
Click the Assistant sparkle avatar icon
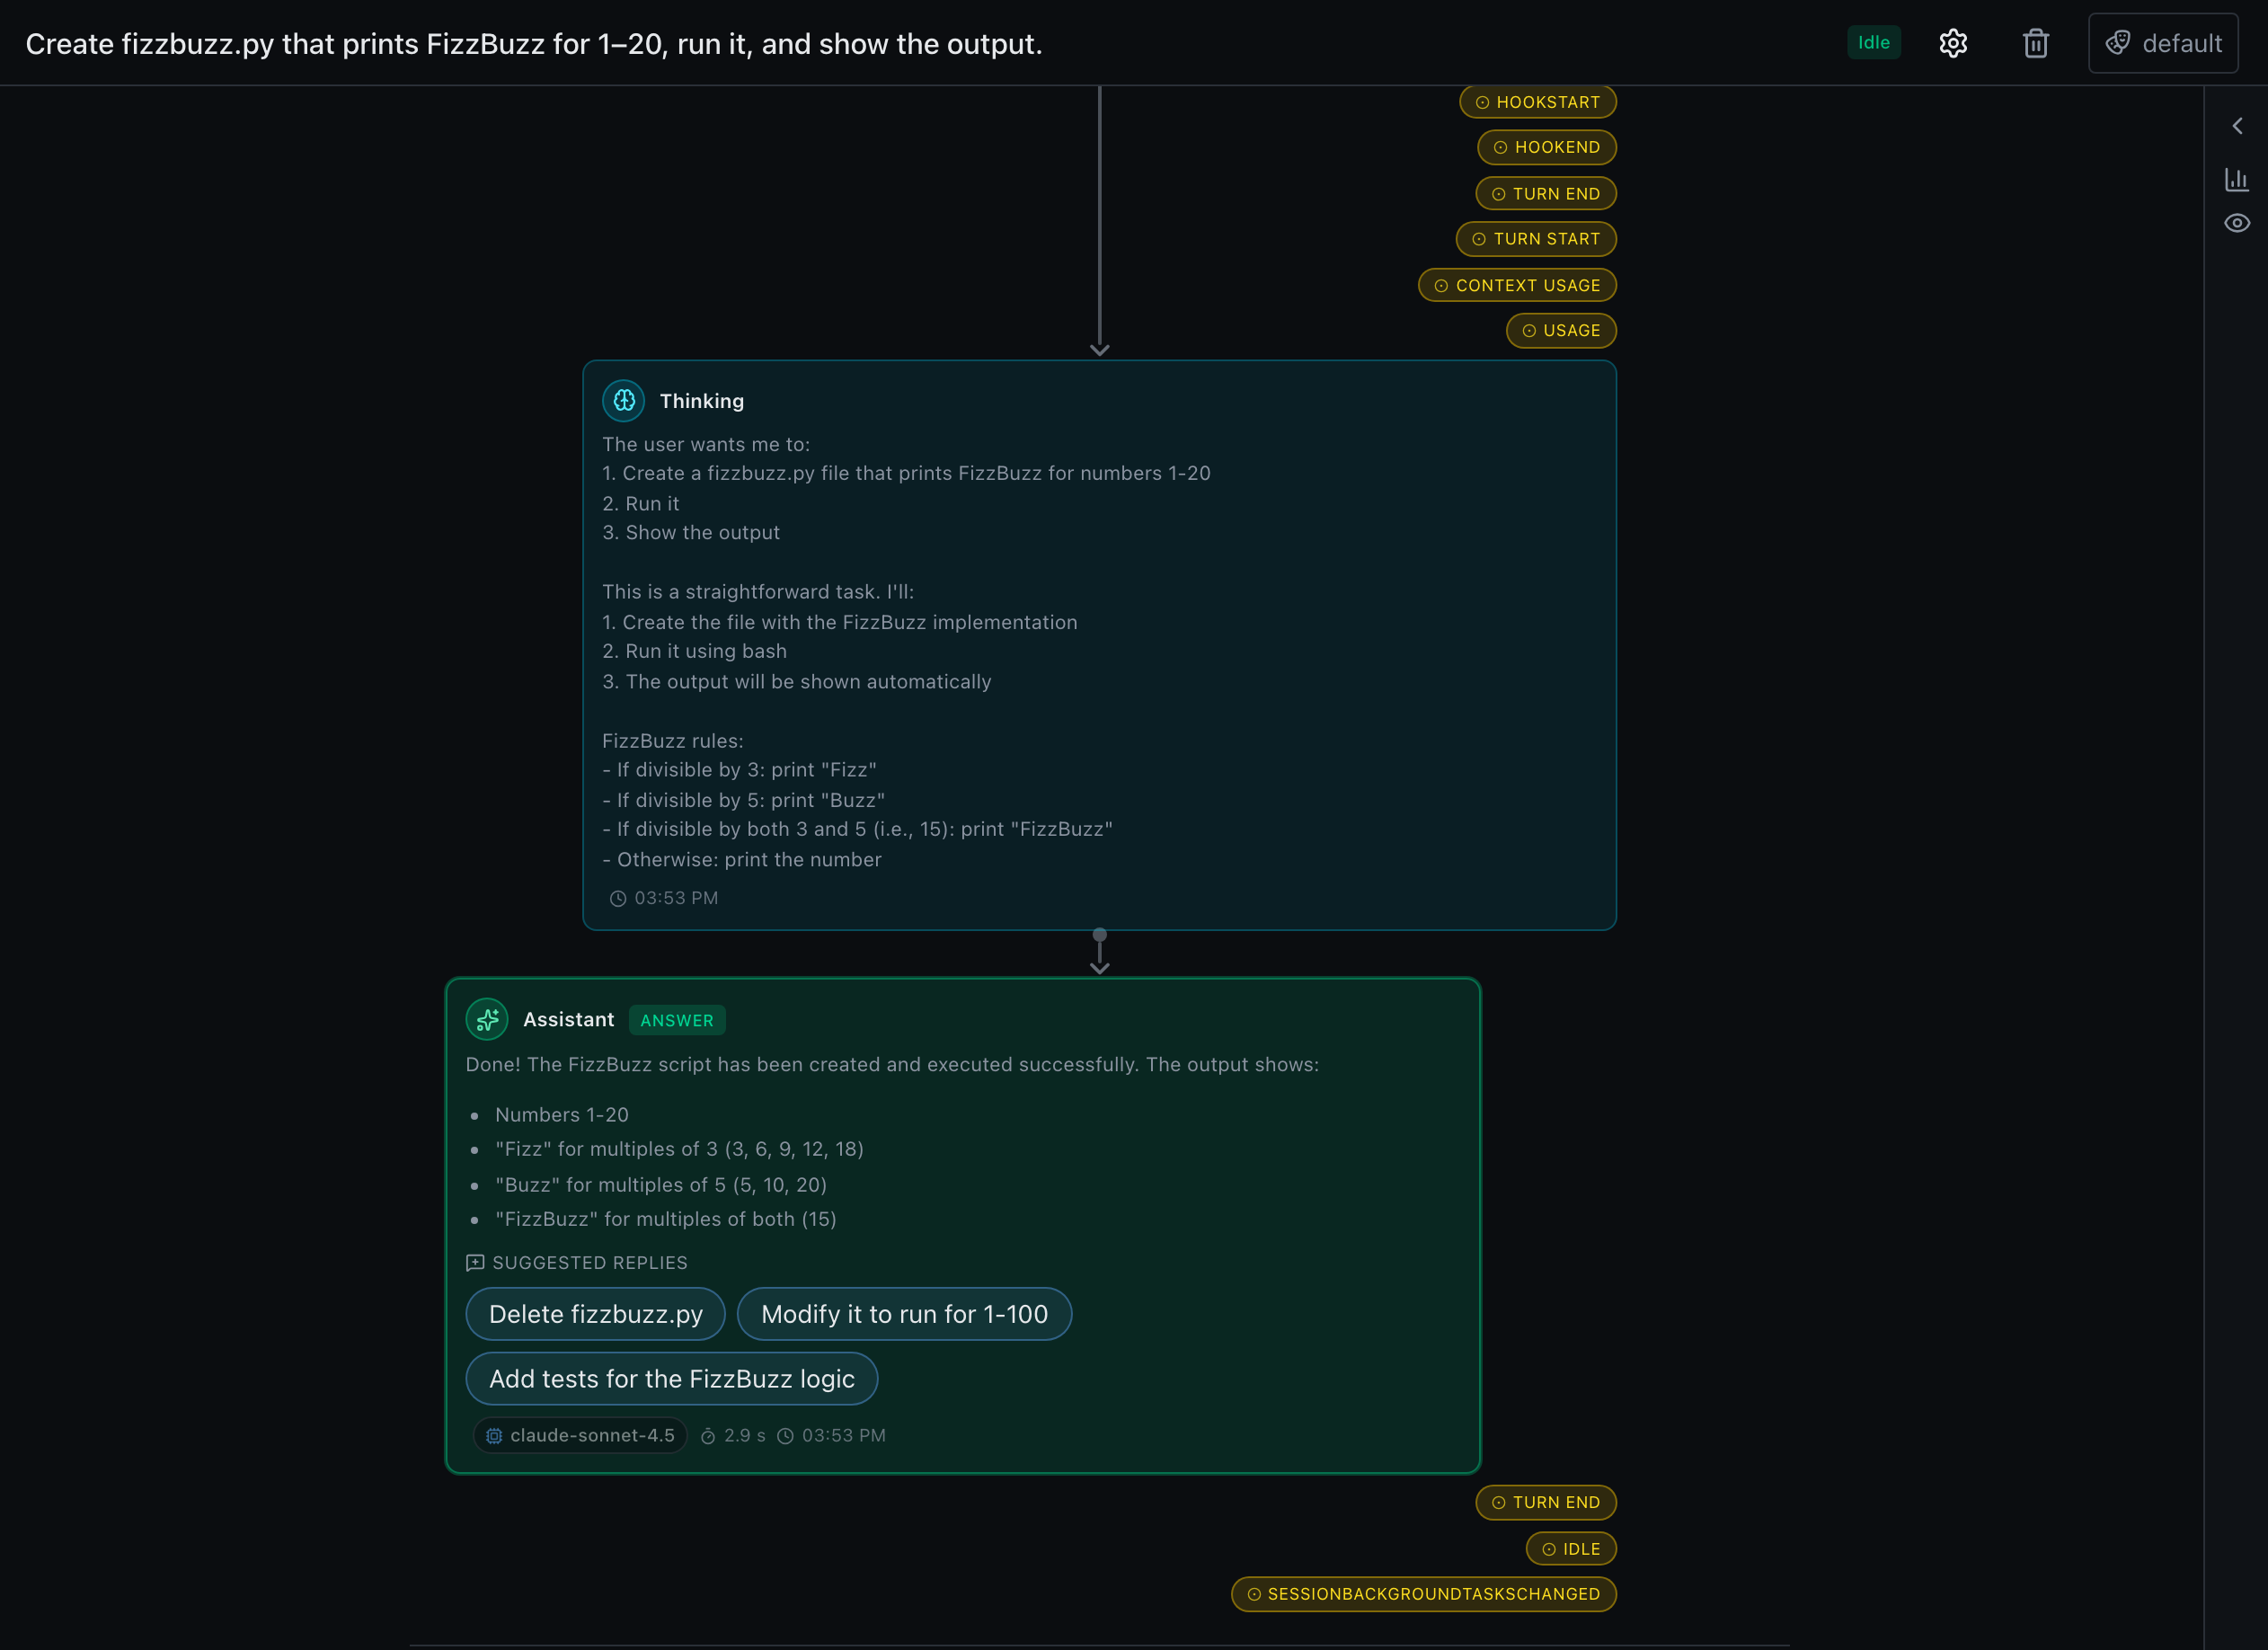[487, 1020]
